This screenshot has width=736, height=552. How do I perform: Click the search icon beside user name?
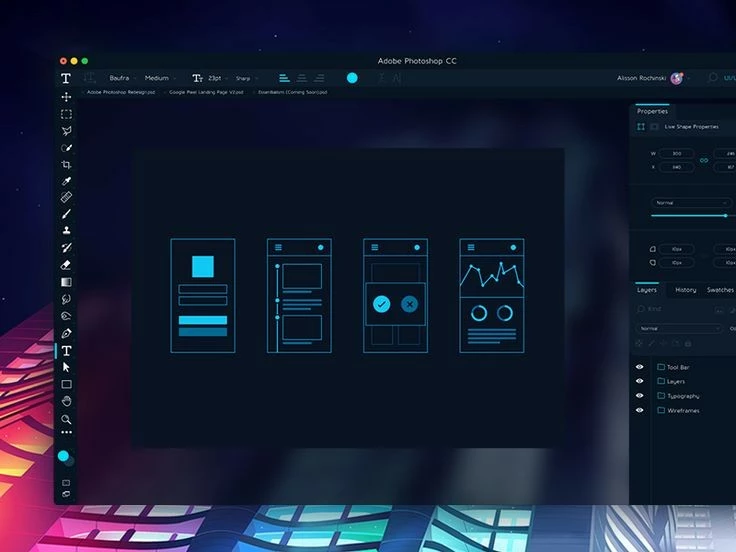pyautogui.click(x=713, y=77)
